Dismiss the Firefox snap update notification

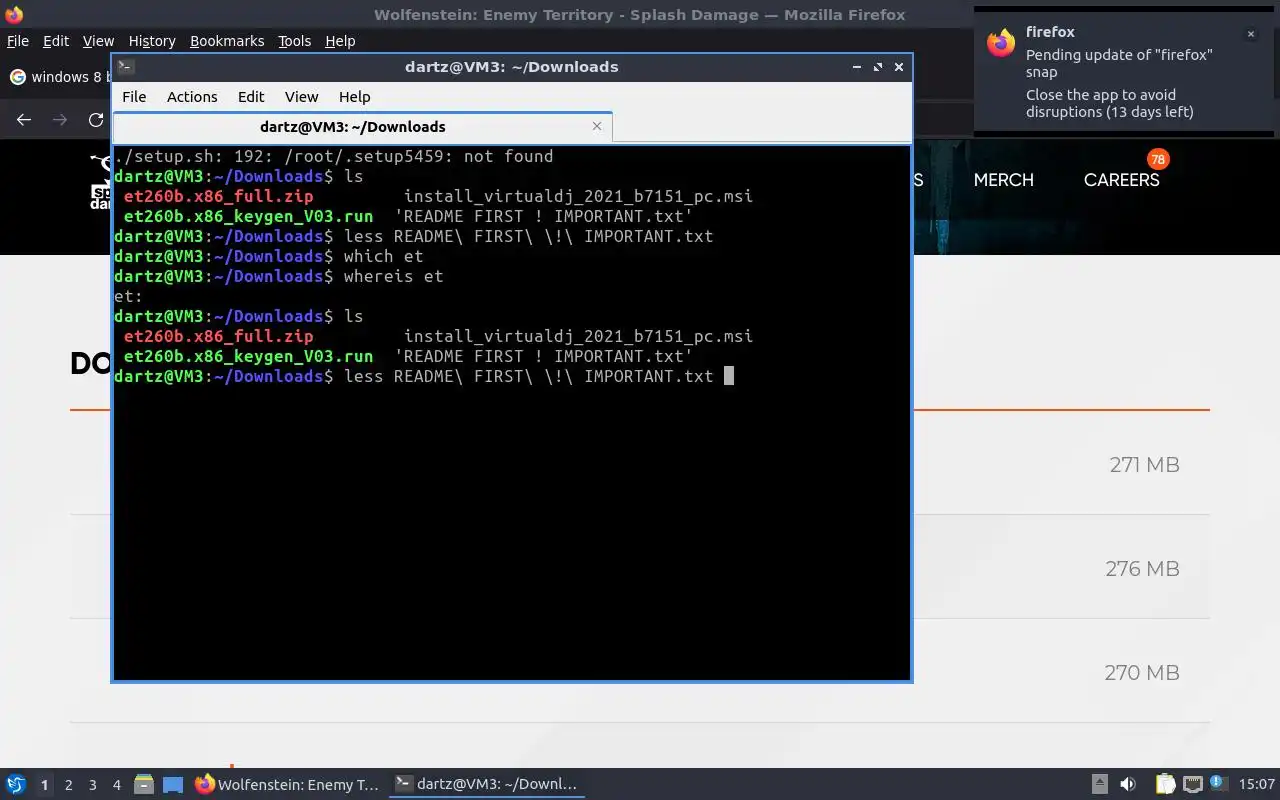click(x=1250, y=34)
